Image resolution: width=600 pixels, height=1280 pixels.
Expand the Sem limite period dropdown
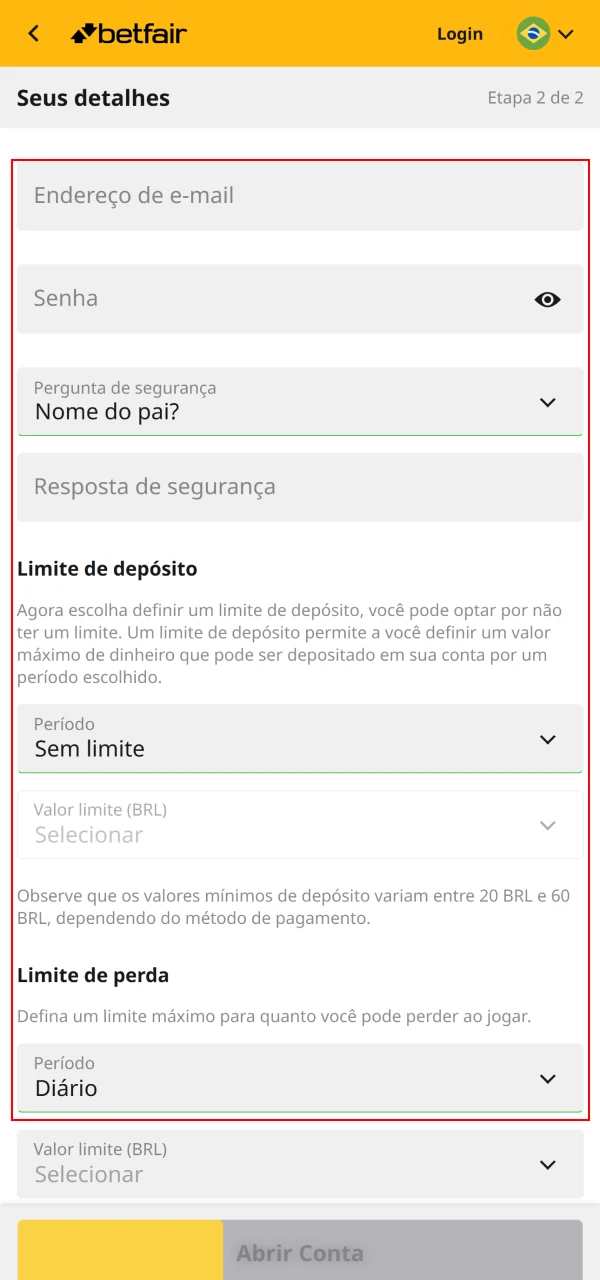tap(300, 739)
